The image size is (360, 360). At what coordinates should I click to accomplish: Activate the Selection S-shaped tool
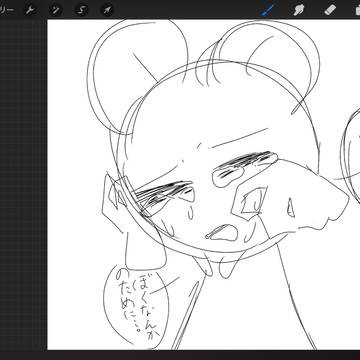81,10
